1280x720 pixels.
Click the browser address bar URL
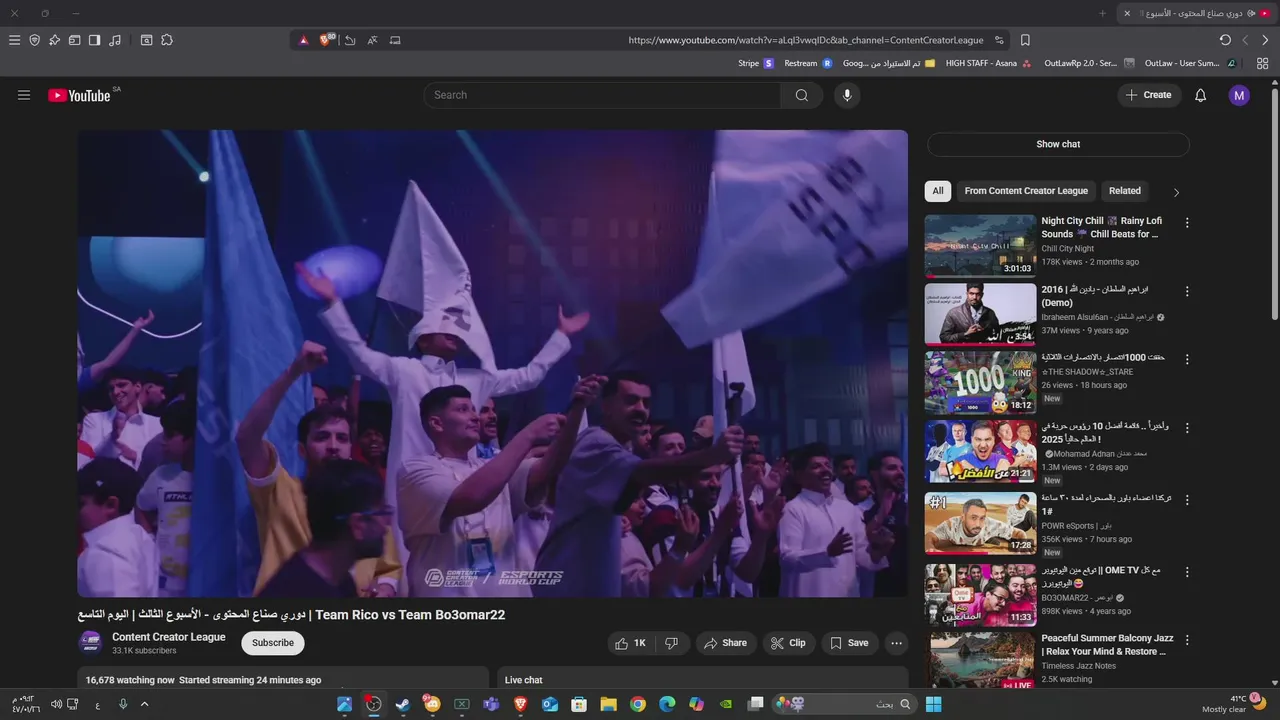pyautogui.click(x=805, y=40)
